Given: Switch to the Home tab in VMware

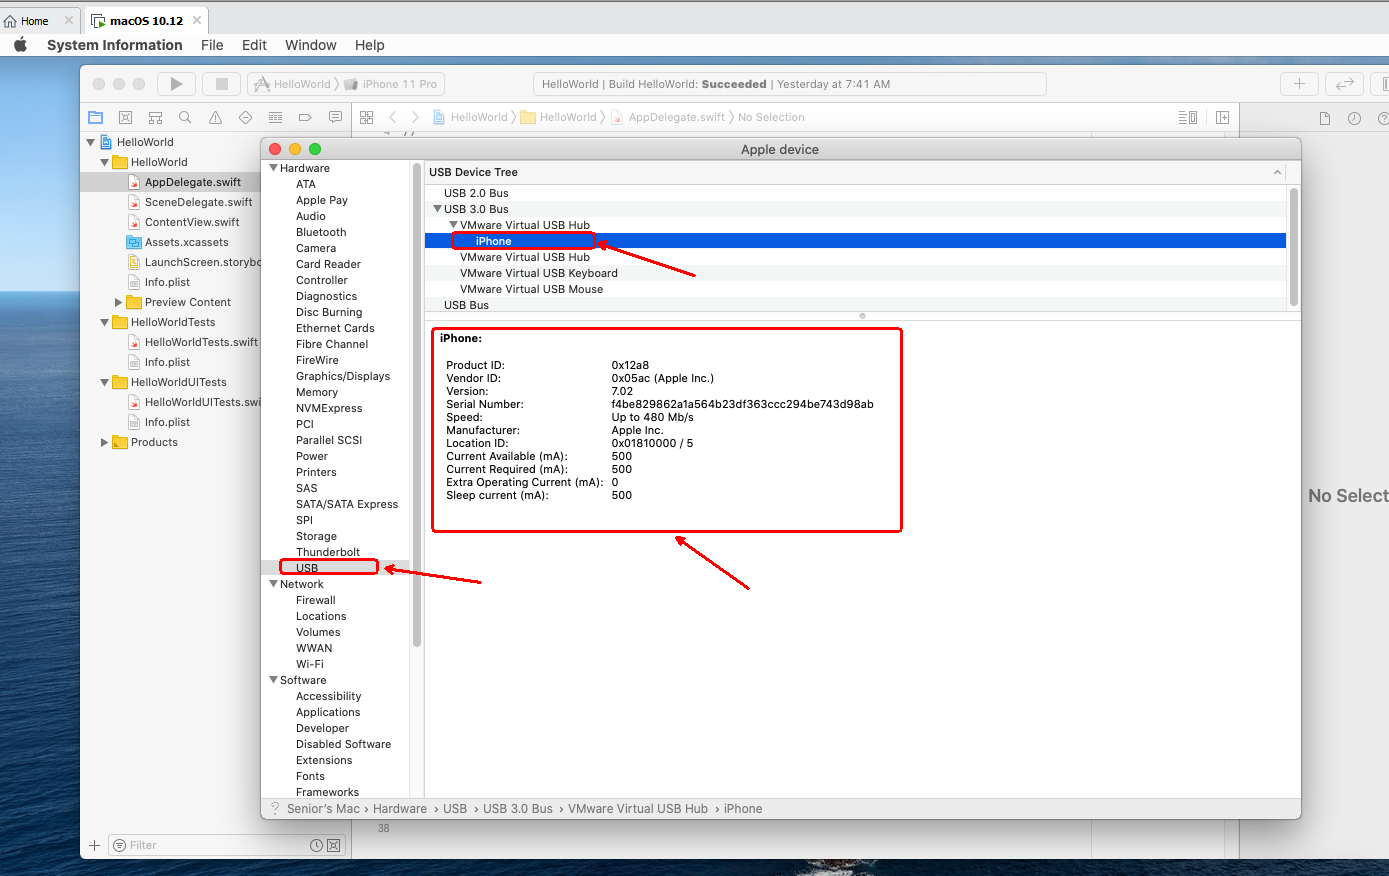Looking at the screenshot, I should pos(35,21).
